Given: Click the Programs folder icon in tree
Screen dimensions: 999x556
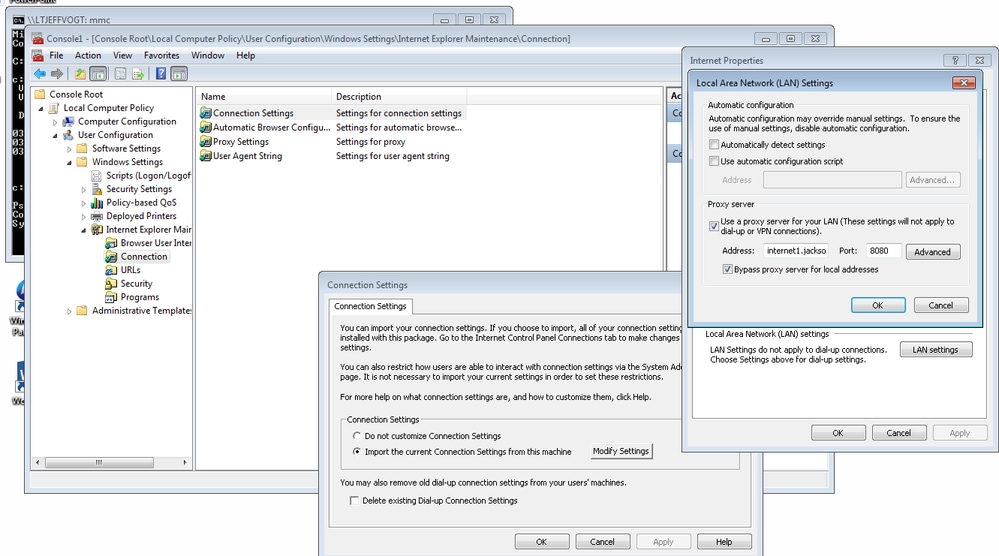Looking at the screenshot, I should (111, 297).
